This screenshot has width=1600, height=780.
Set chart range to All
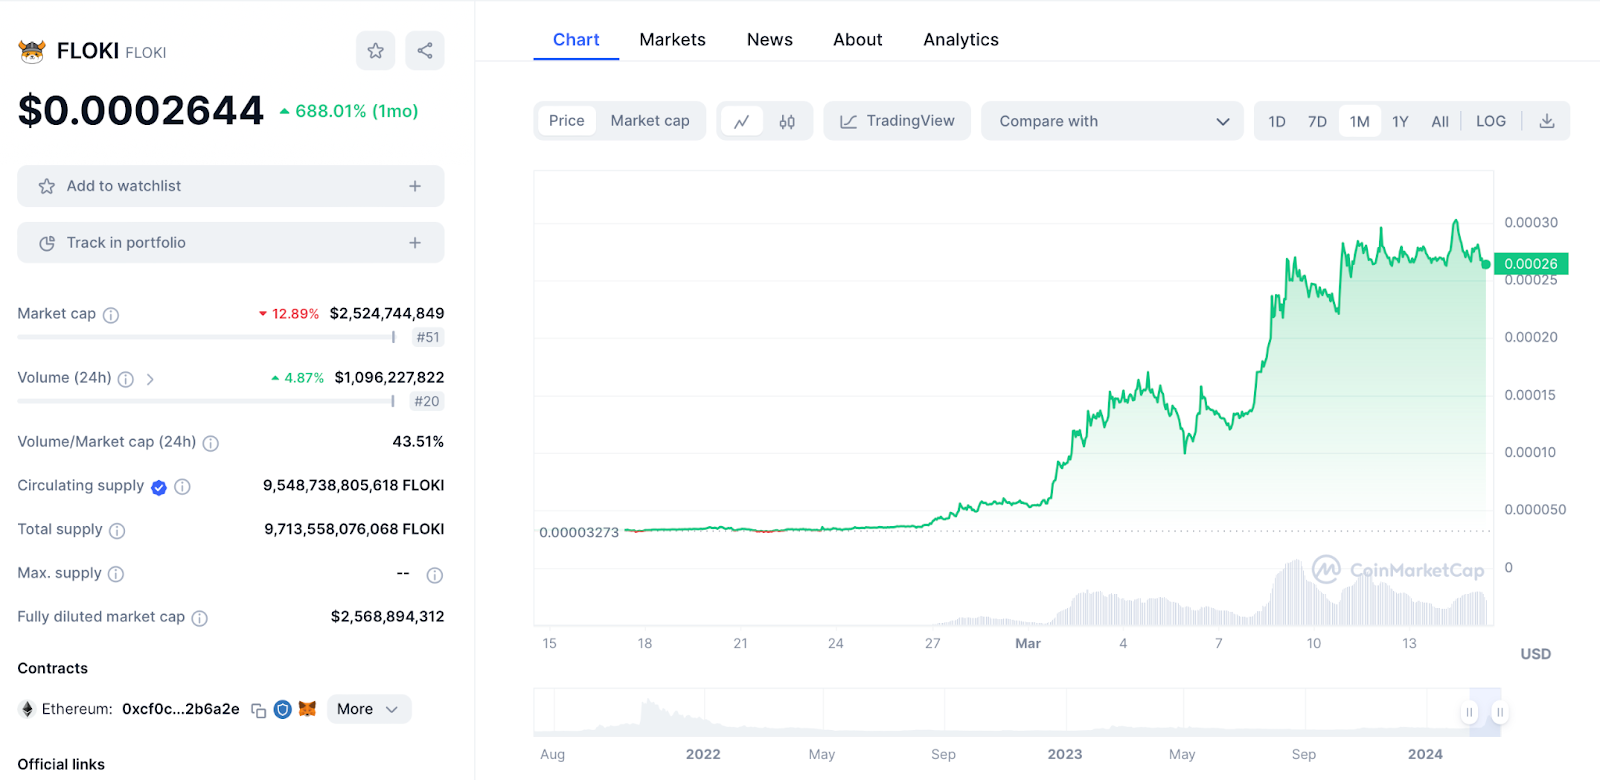[x=1440, y=121]
